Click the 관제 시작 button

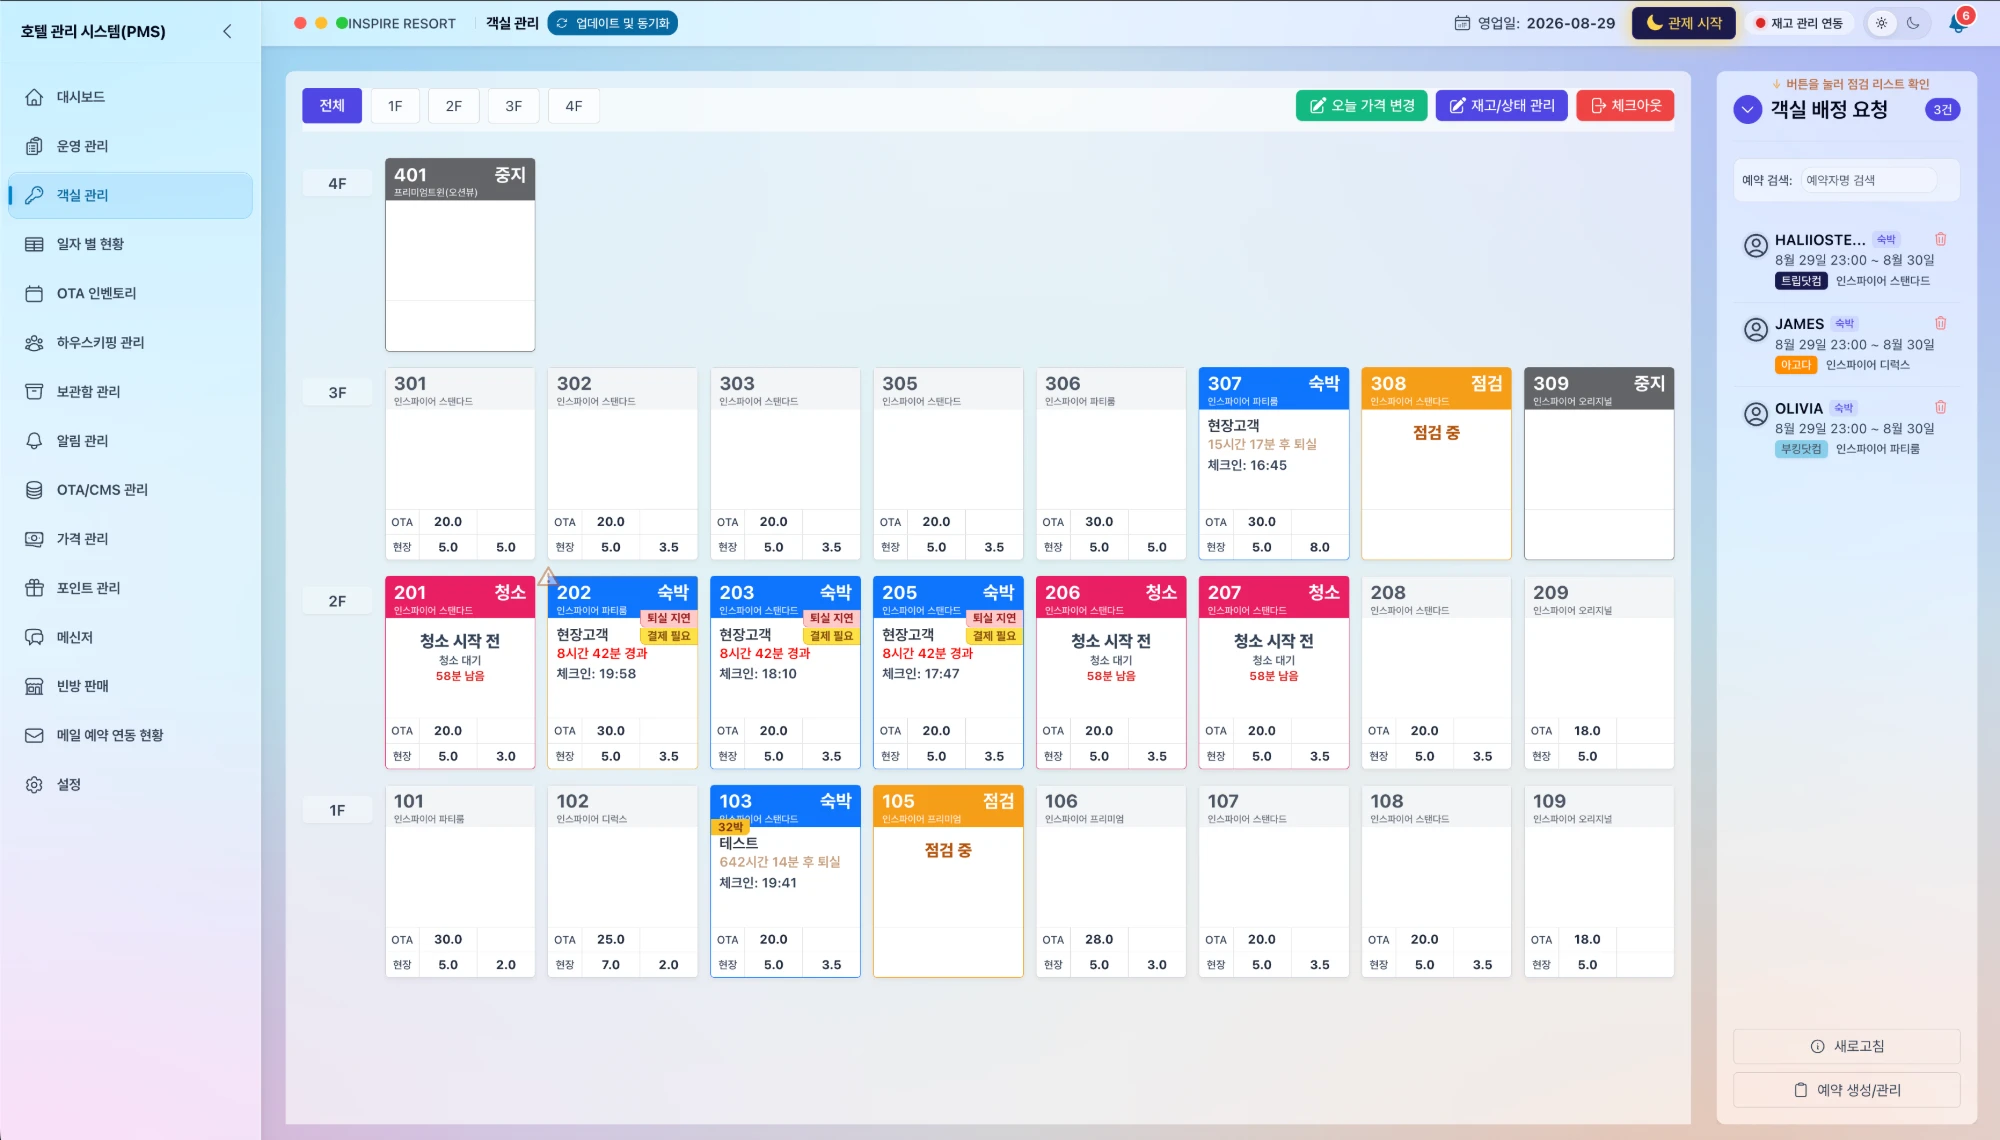coord(1684,23)
